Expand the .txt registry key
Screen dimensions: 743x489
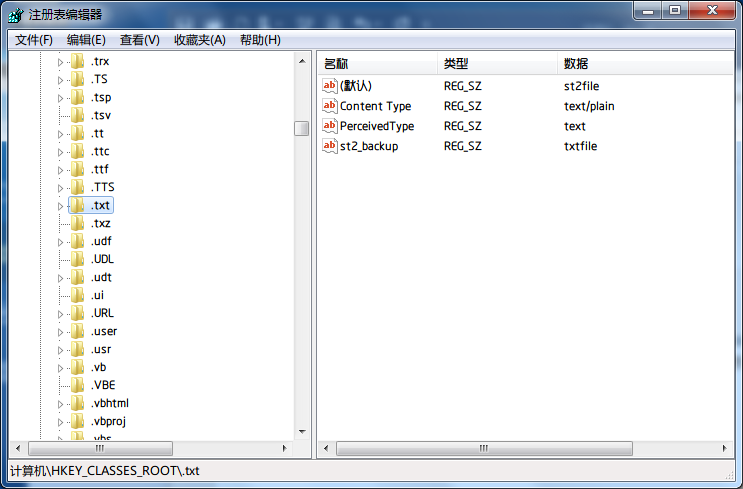[x=60, y=206]
